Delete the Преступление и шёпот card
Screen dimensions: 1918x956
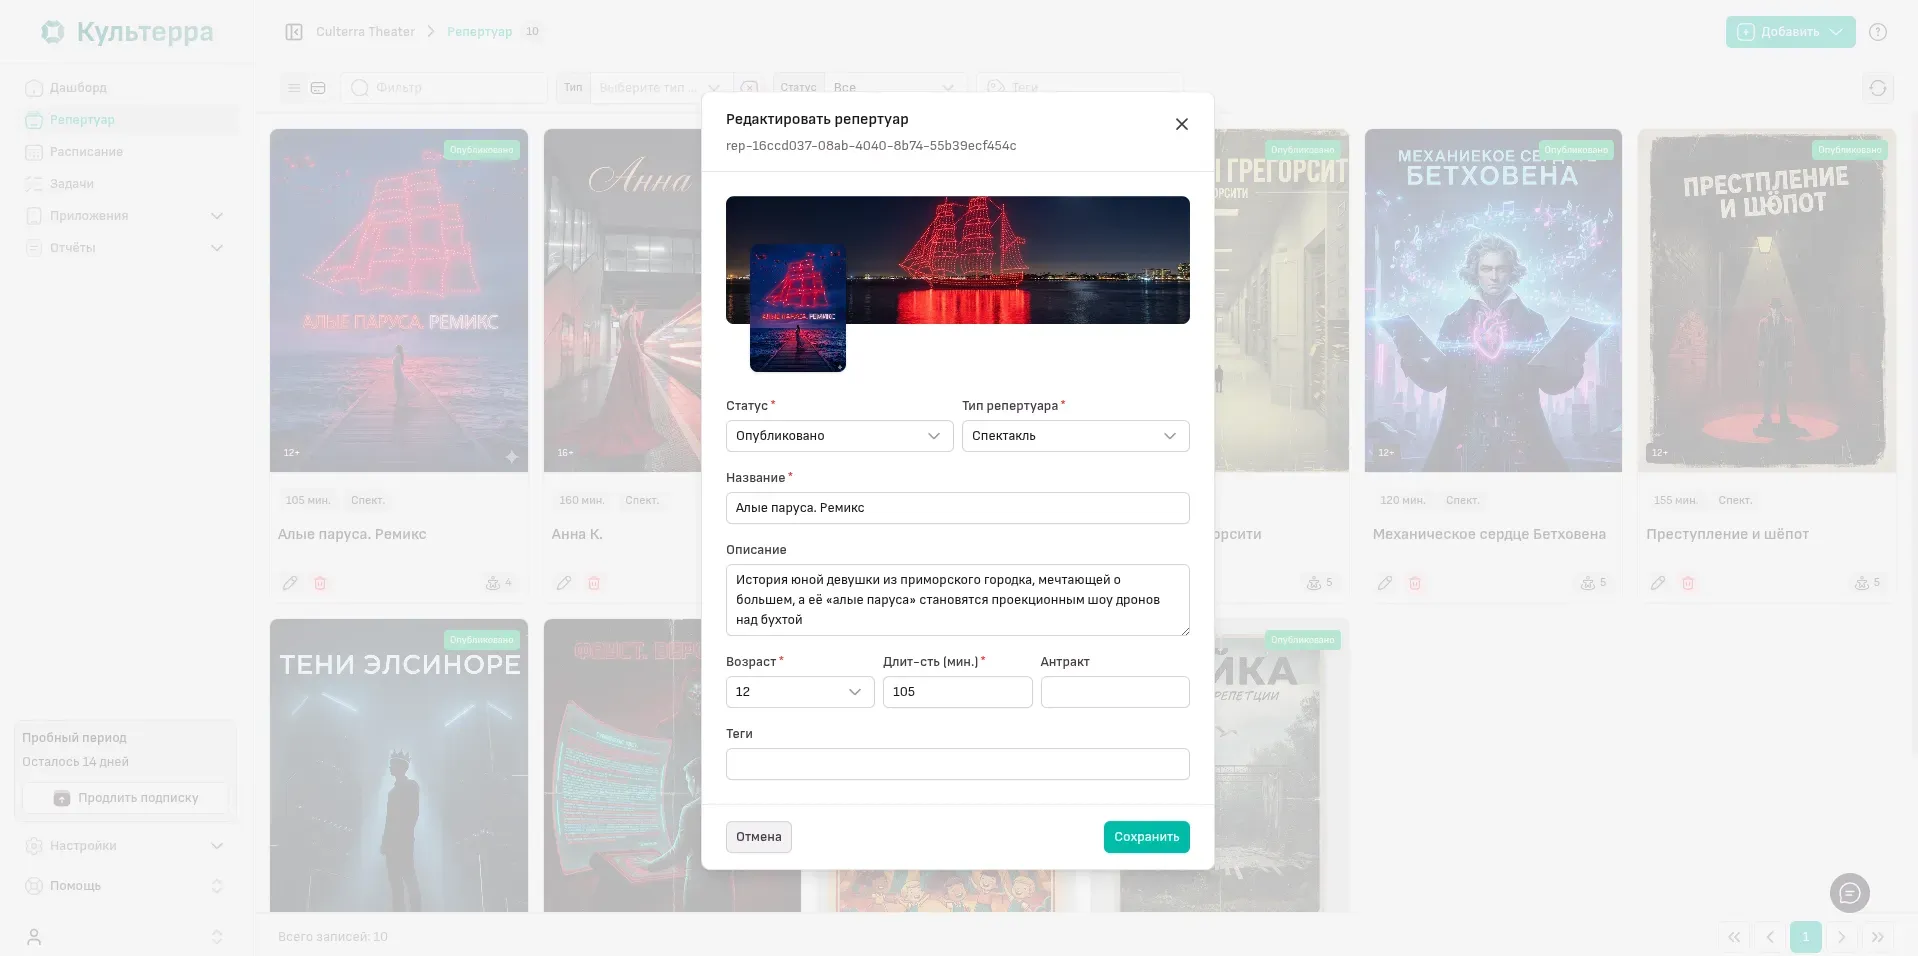tap(1688, 583)
